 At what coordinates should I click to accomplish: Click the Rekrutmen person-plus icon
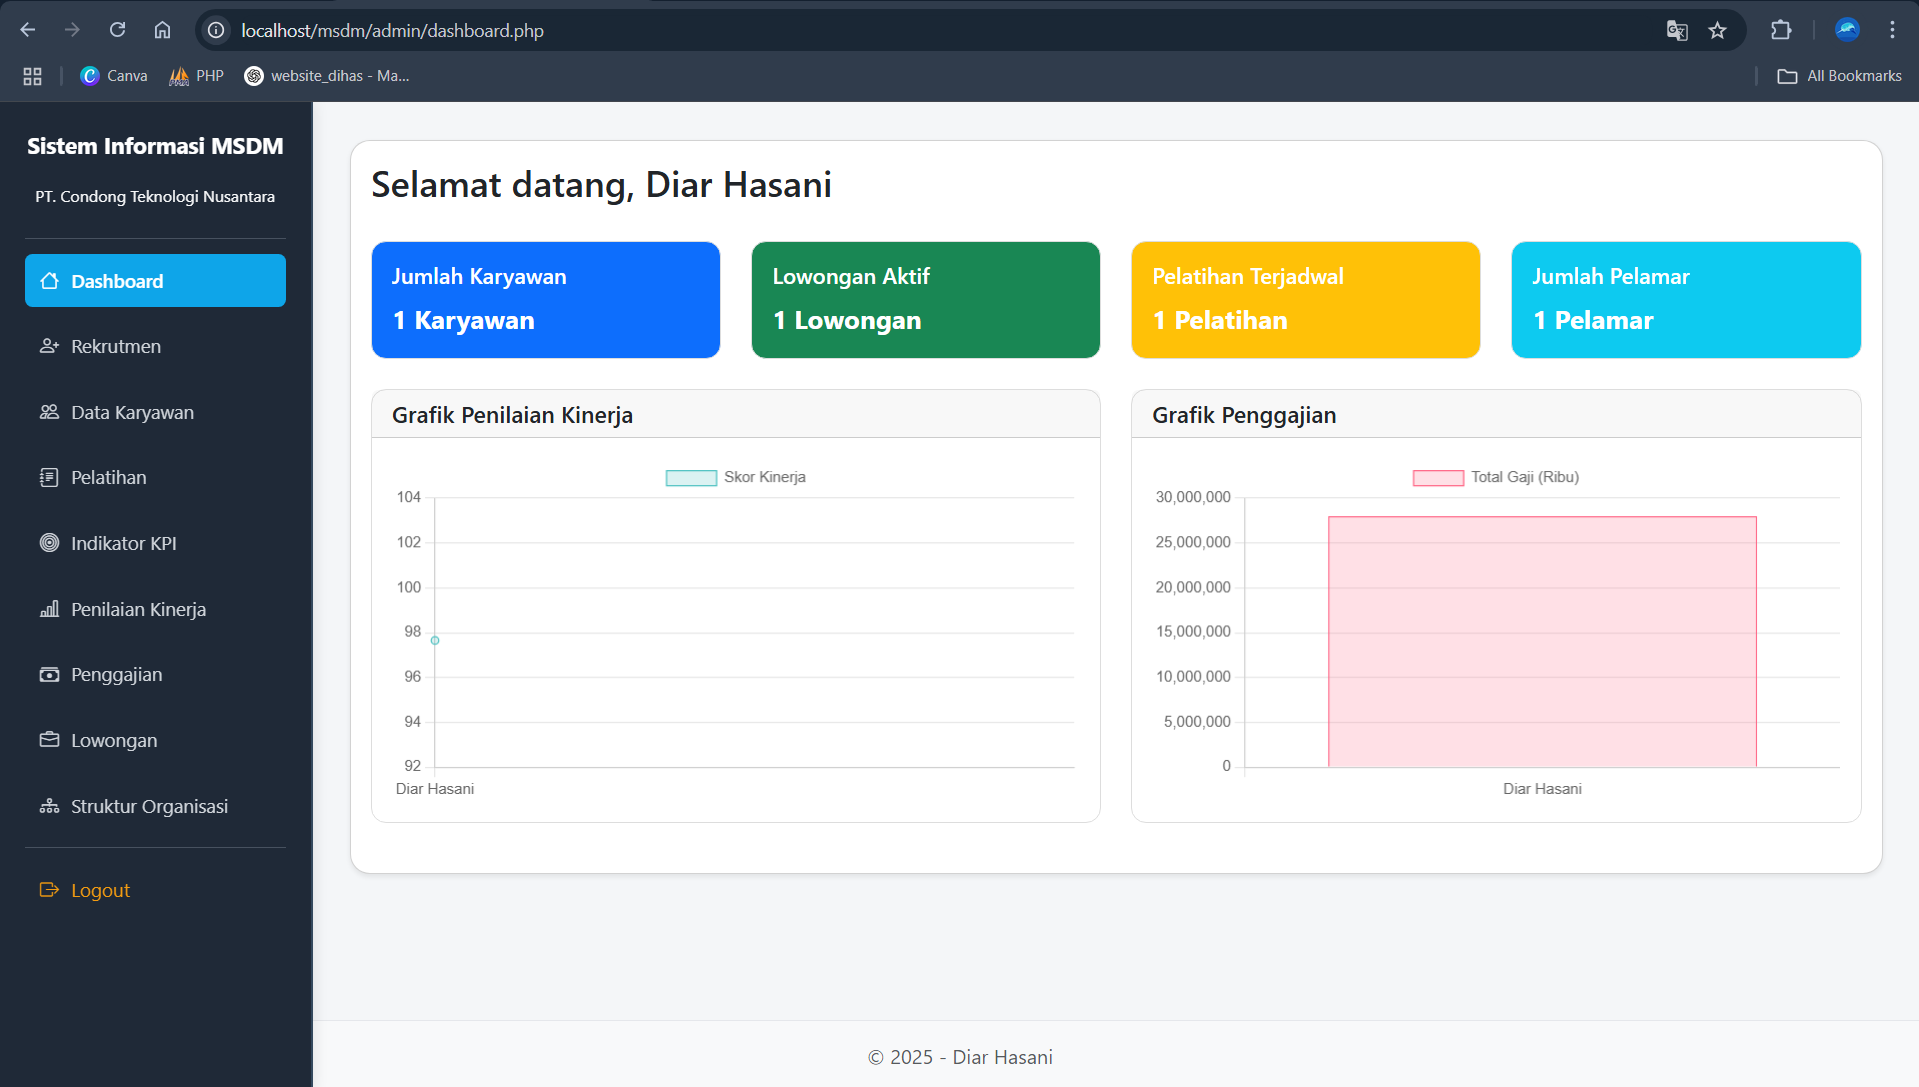tap(49, 346)
